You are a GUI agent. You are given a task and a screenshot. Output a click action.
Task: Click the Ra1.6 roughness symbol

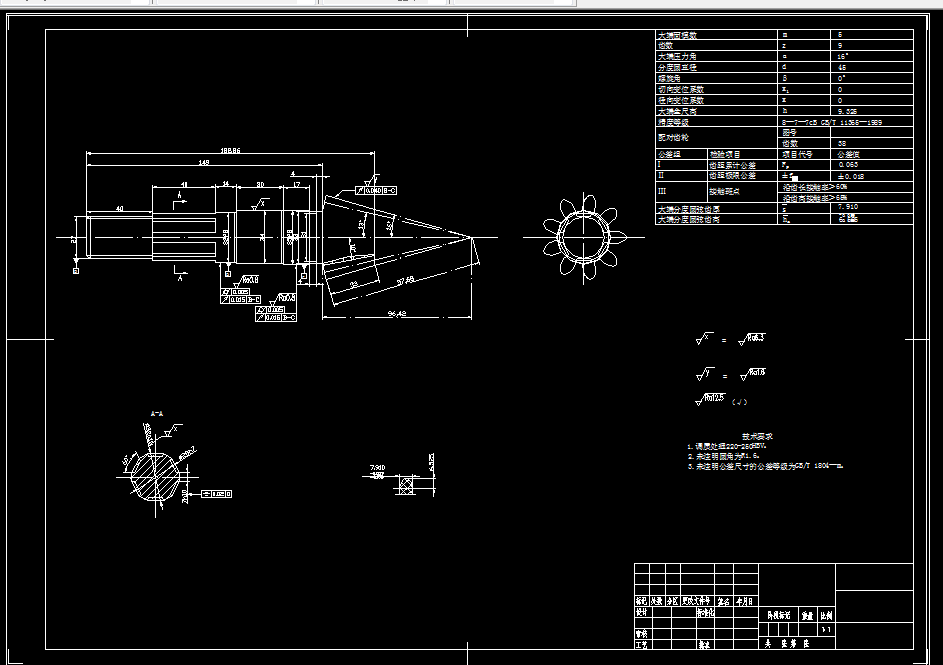tap(753, 374)
